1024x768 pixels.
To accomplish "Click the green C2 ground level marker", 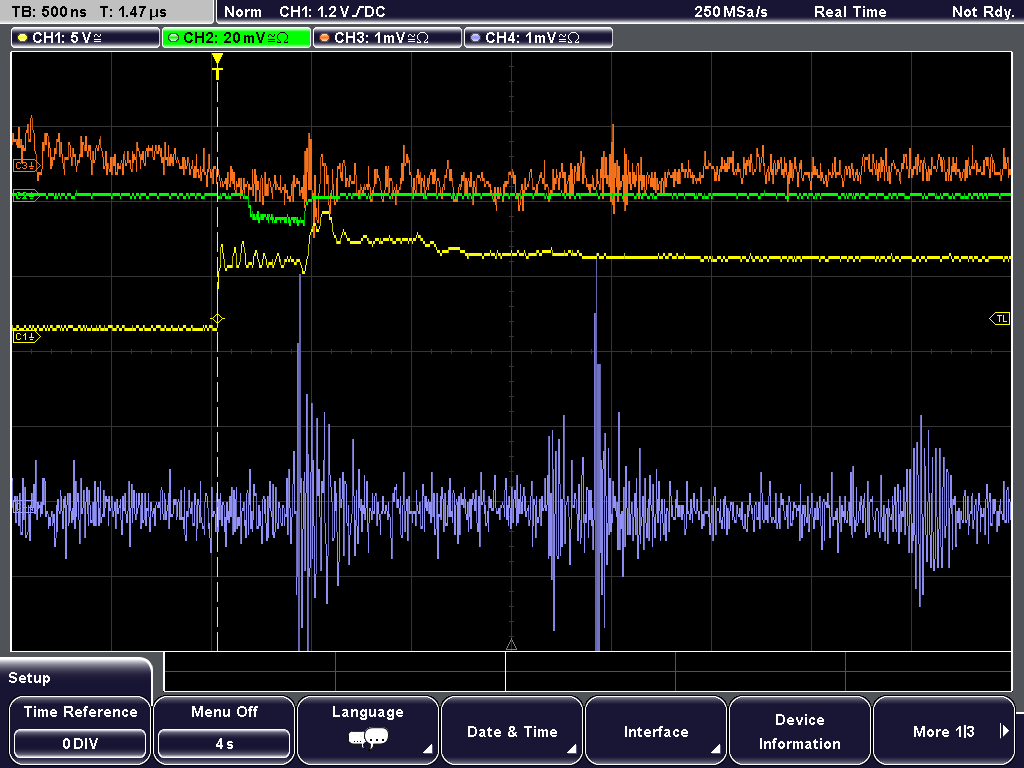I will 26,195.
